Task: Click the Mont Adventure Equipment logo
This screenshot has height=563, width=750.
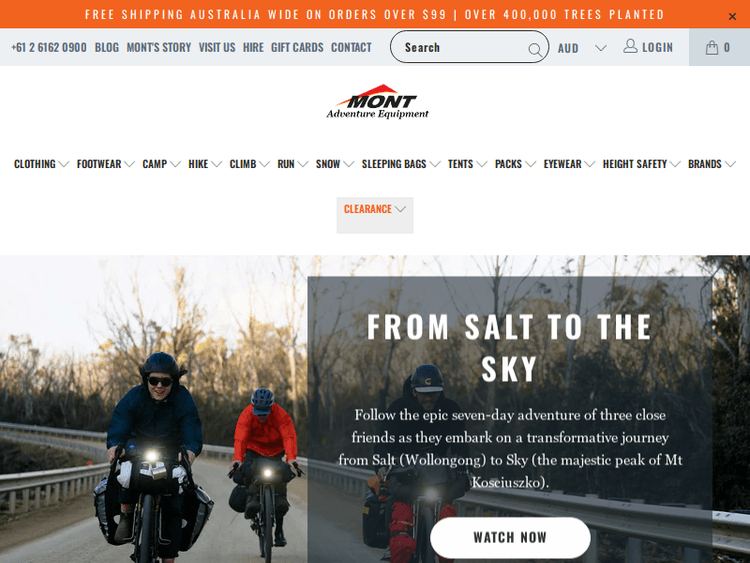Action: [378, 101]
